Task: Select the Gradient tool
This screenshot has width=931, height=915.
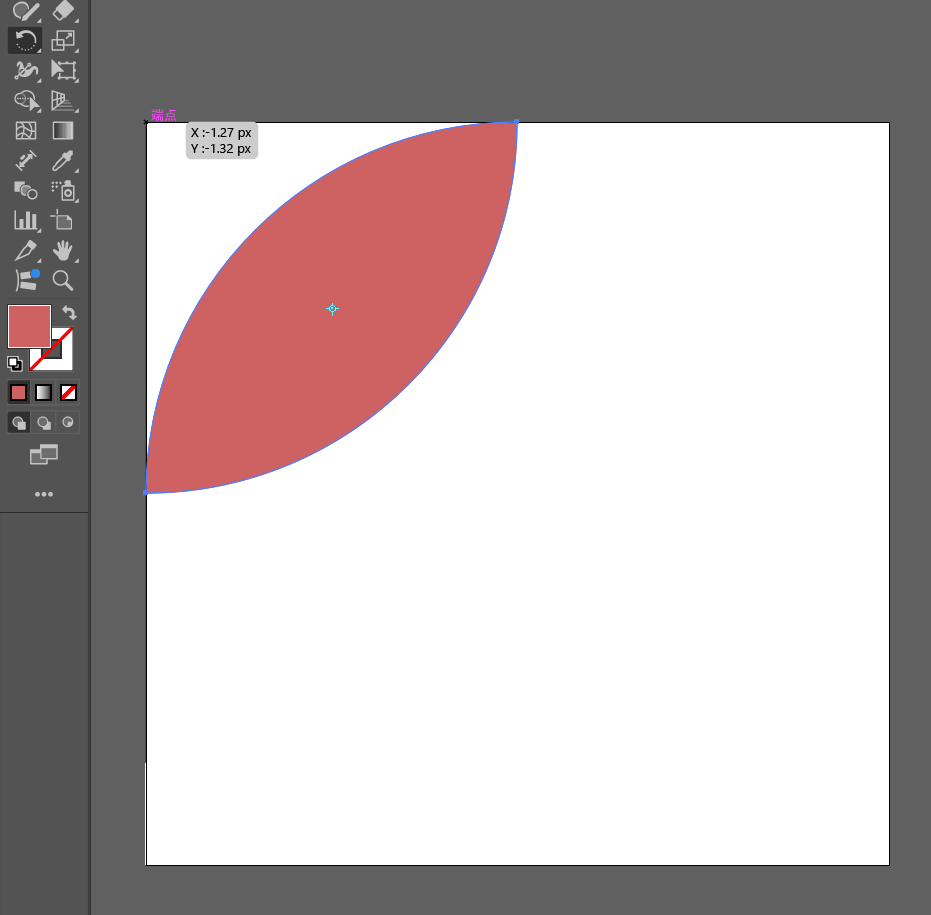Action: click(x=63, y=131)
